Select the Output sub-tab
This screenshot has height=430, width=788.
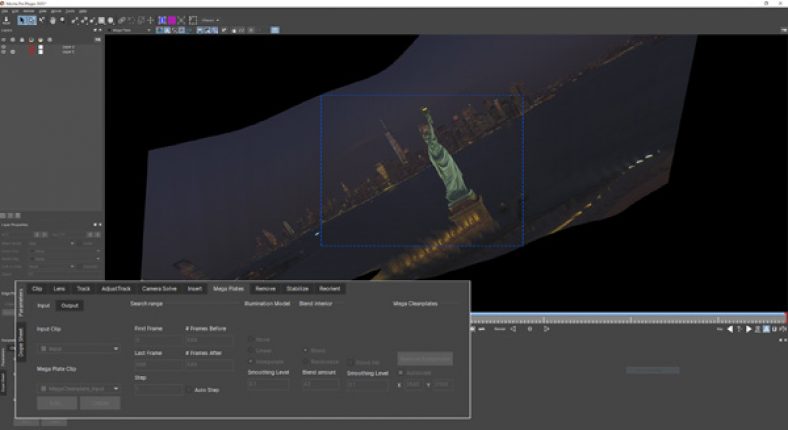click(70, 305)
